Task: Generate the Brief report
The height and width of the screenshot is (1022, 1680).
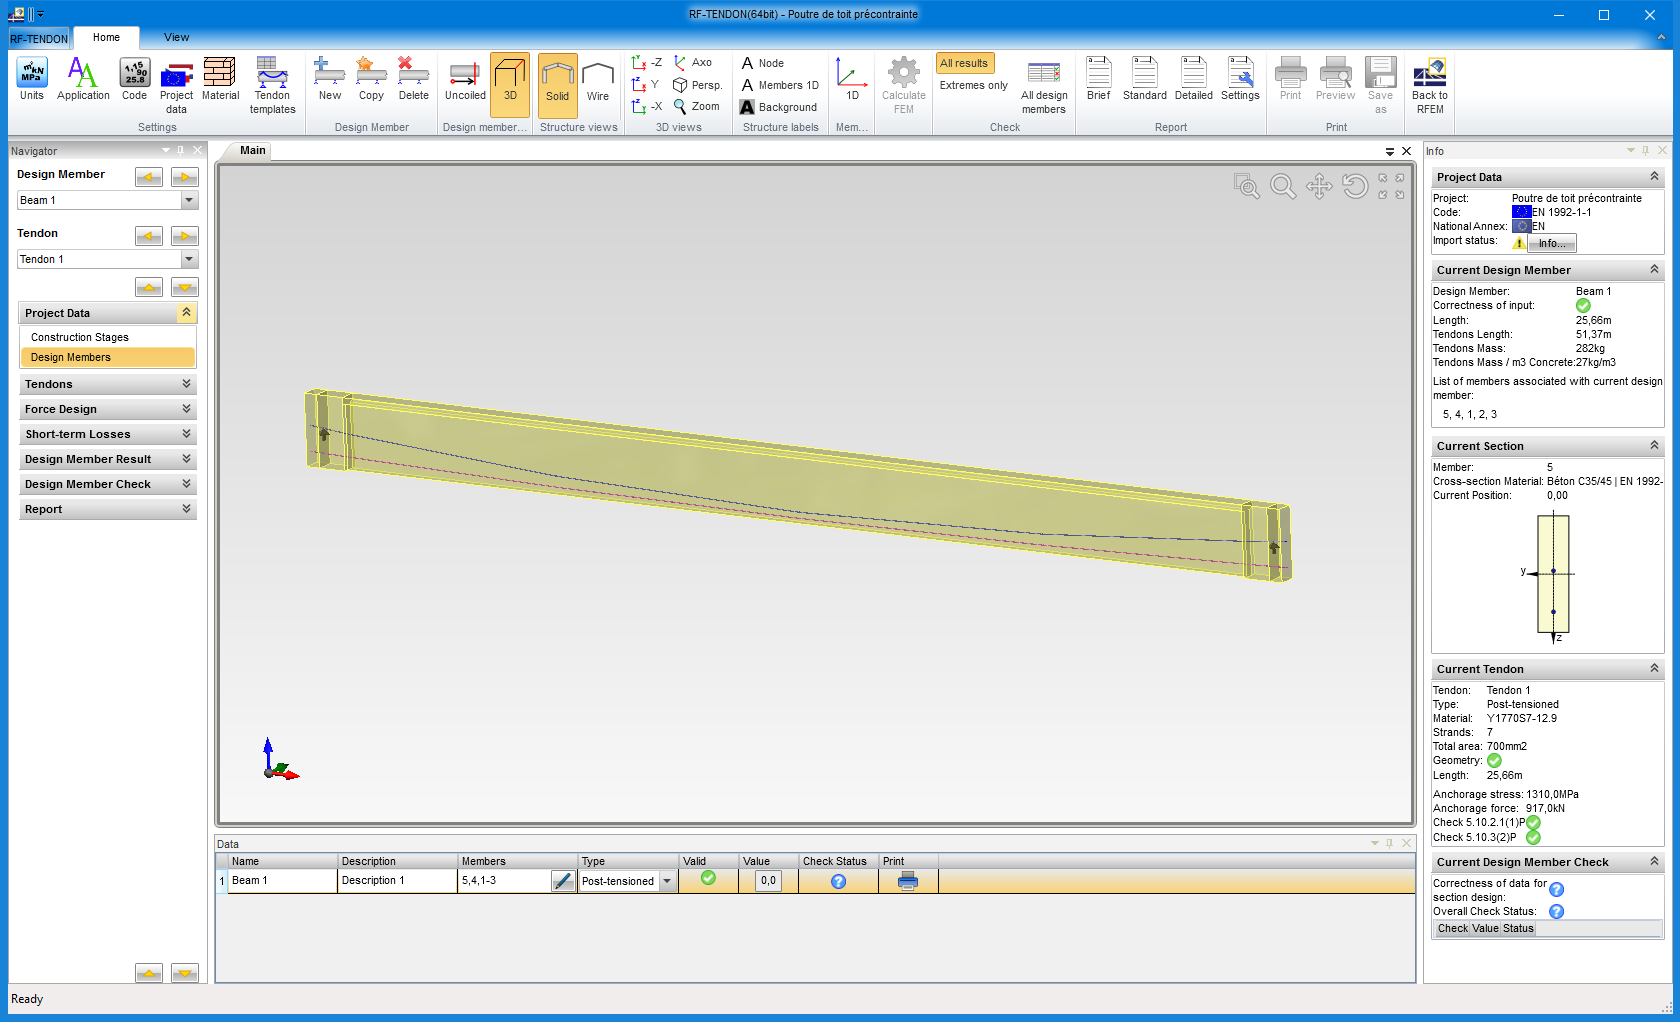Action: [1098, 79]
